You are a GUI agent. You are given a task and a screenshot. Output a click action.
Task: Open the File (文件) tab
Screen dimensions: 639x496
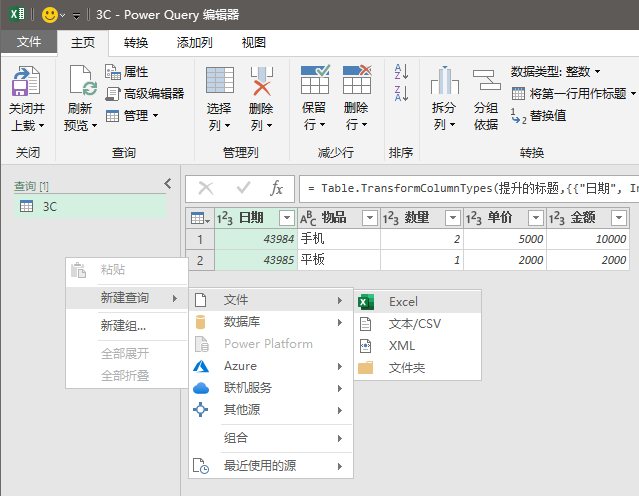click(x=29, y=42)
